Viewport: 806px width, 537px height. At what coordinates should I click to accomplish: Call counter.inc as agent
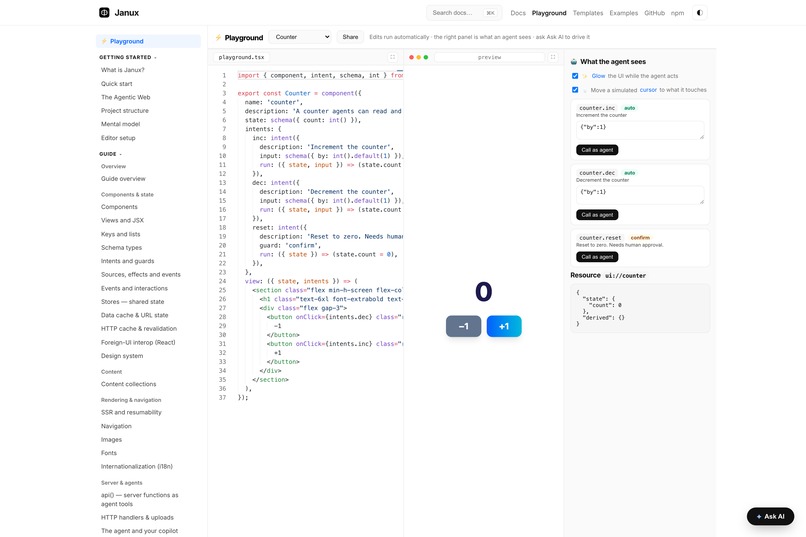click(597, 150)
